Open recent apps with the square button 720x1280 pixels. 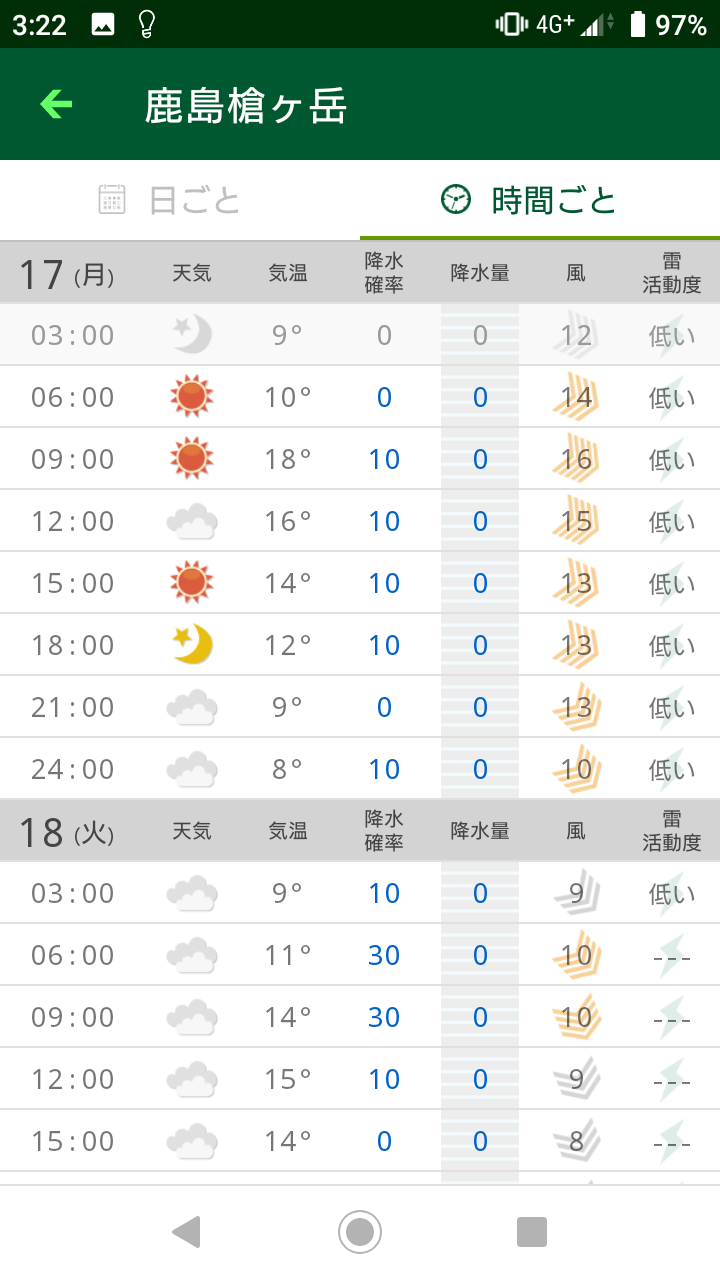click(531, 1232)
